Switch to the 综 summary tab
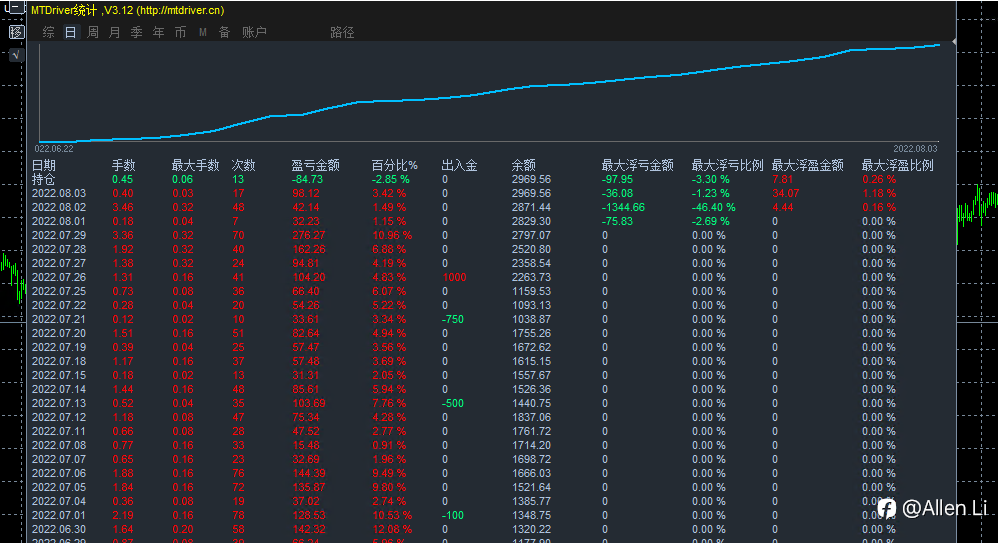998x543 pixels. tap(49, 32)
